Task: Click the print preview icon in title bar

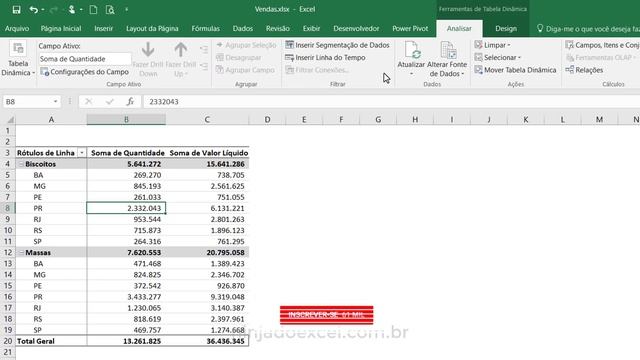Action: pos(110,9)
